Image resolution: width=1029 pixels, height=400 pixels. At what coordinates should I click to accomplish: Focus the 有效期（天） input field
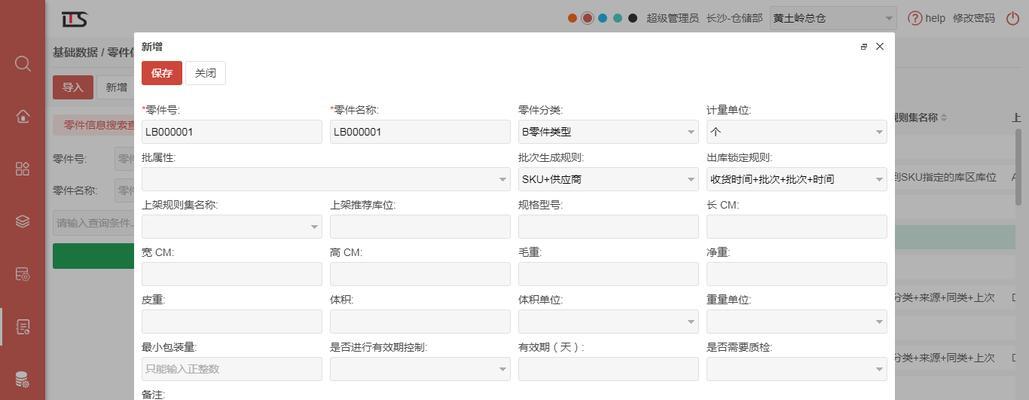coord(608,369)
